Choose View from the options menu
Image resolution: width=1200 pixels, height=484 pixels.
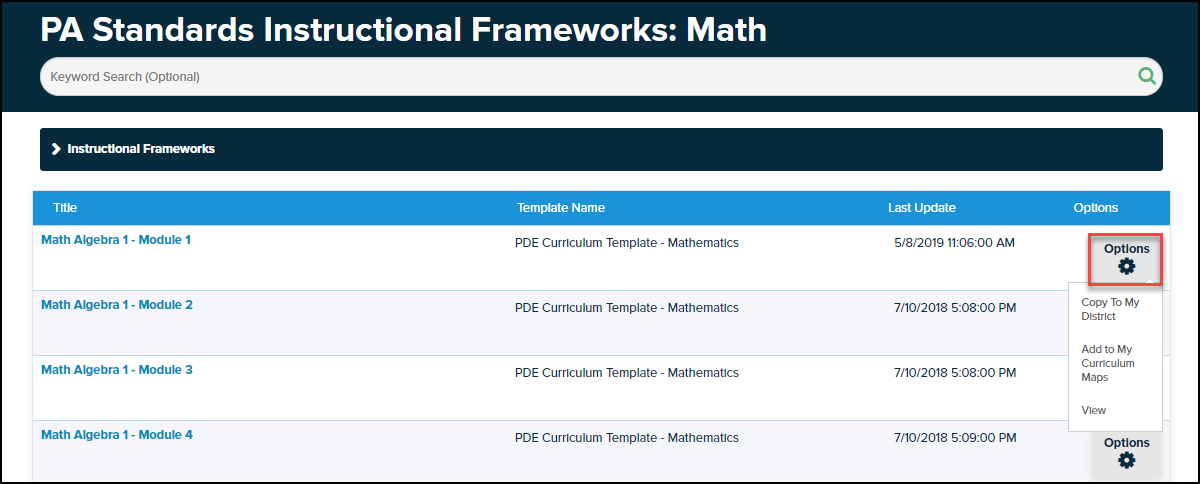[1094, 410]
